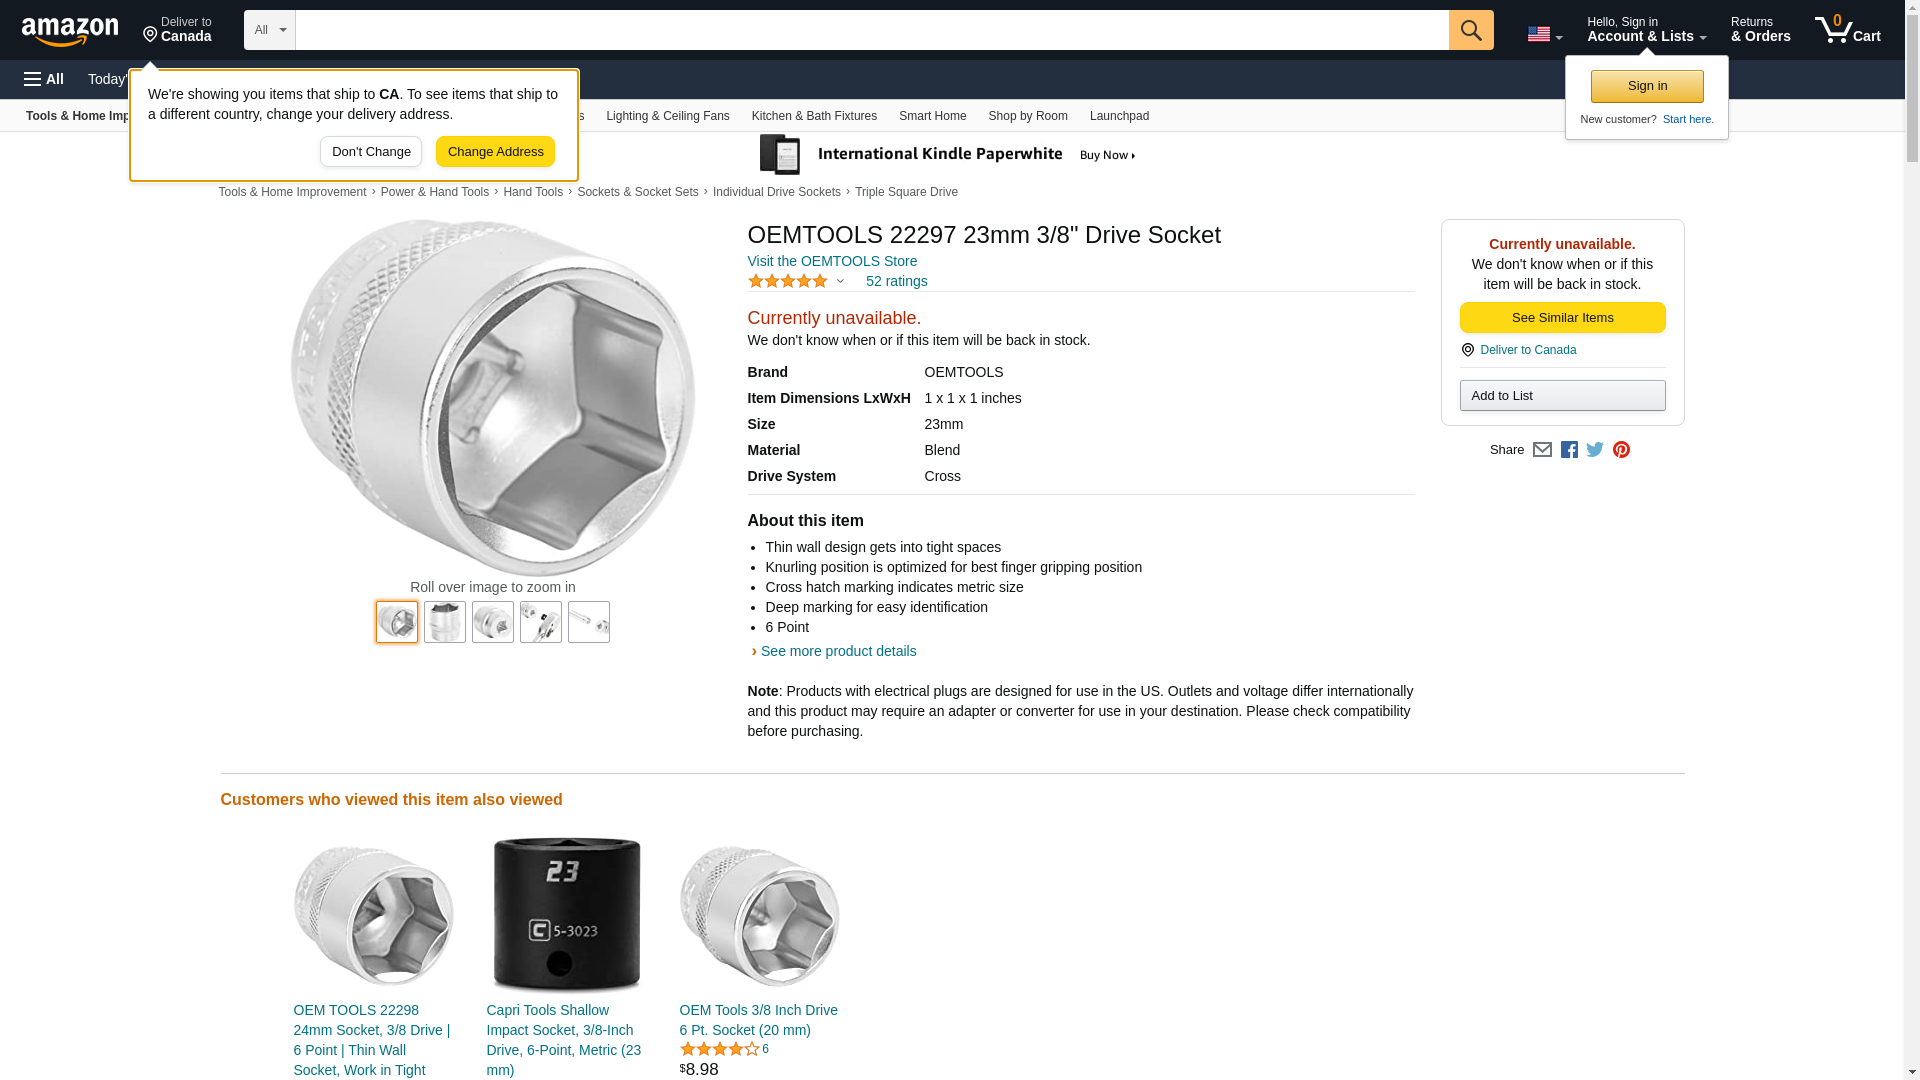The width and height of the screenshot is (1920, 1080).
Task: Click the Amazon logo
Action: pos(70,32)
